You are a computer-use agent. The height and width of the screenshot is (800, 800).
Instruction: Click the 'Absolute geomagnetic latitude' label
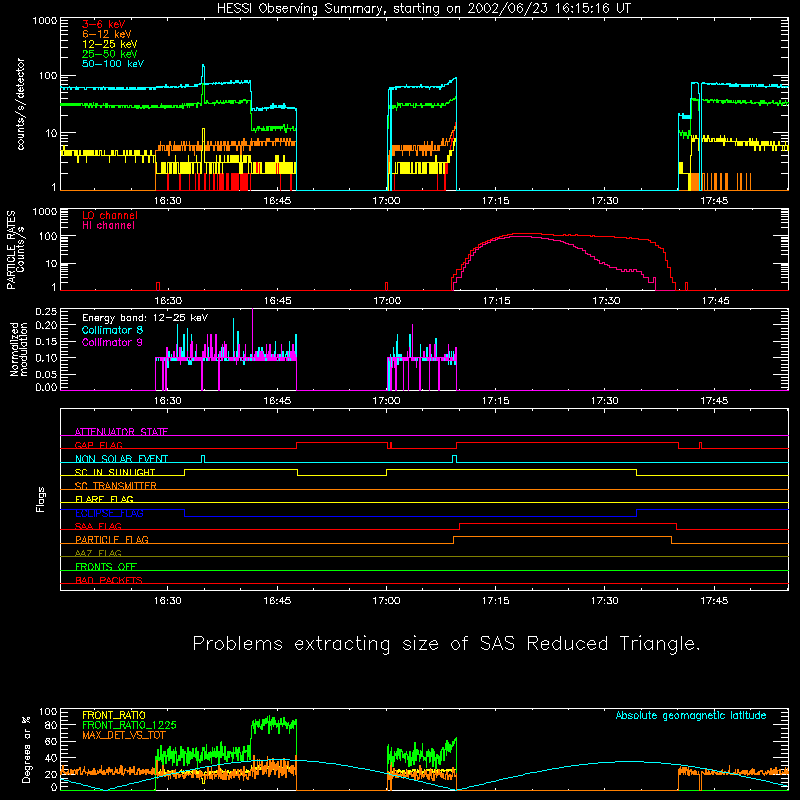click(x=691, y=715)
